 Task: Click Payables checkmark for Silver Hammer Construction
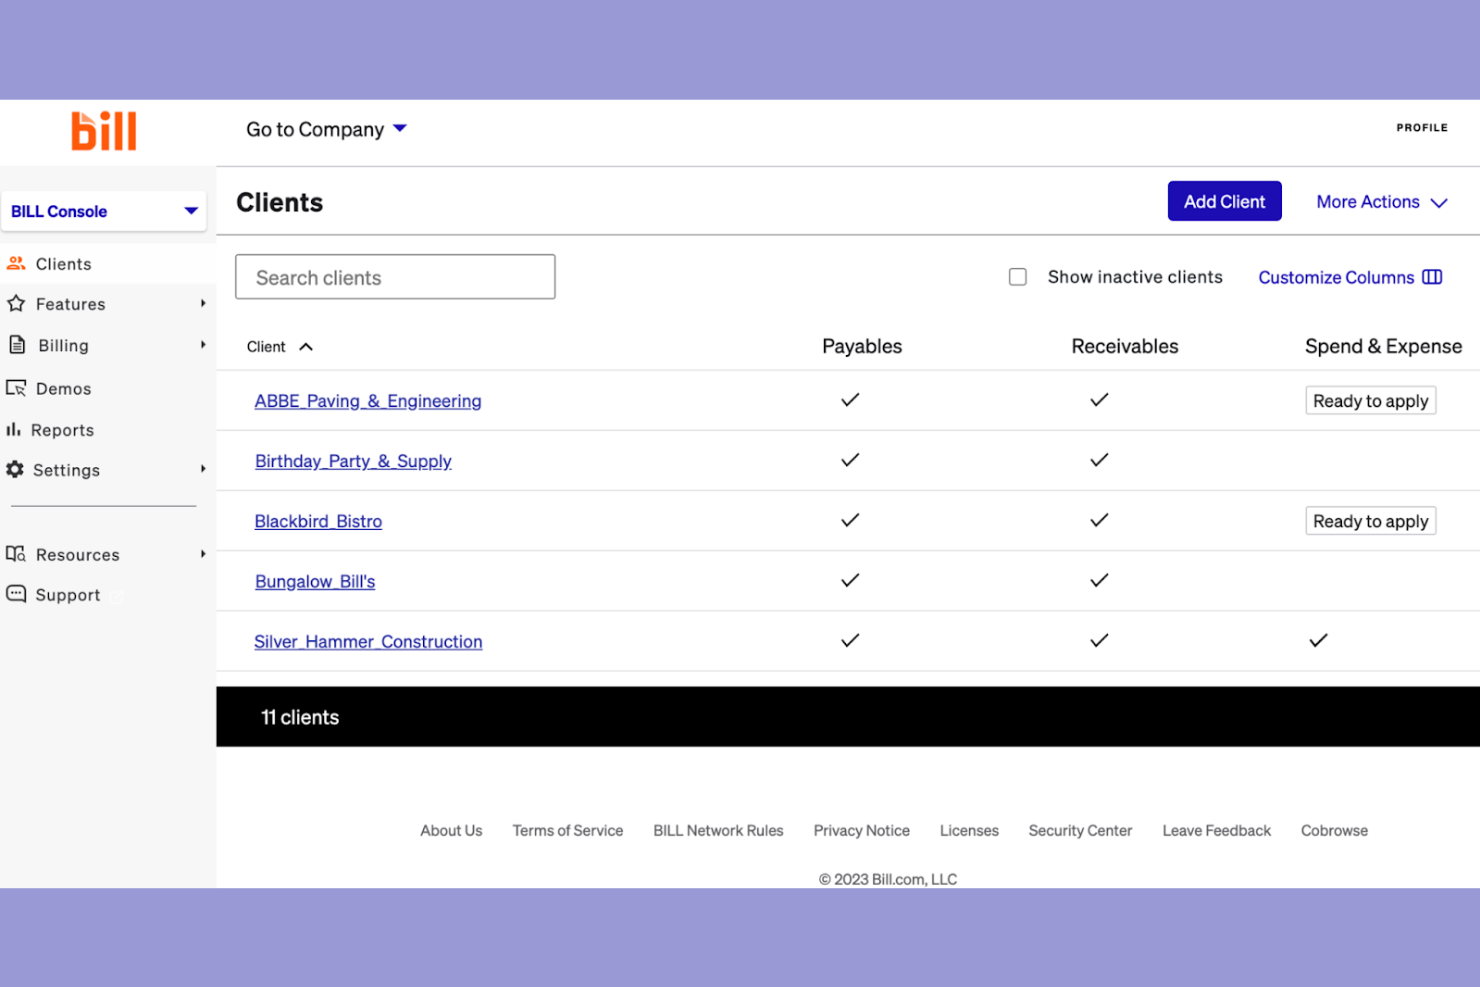[850, 640]
